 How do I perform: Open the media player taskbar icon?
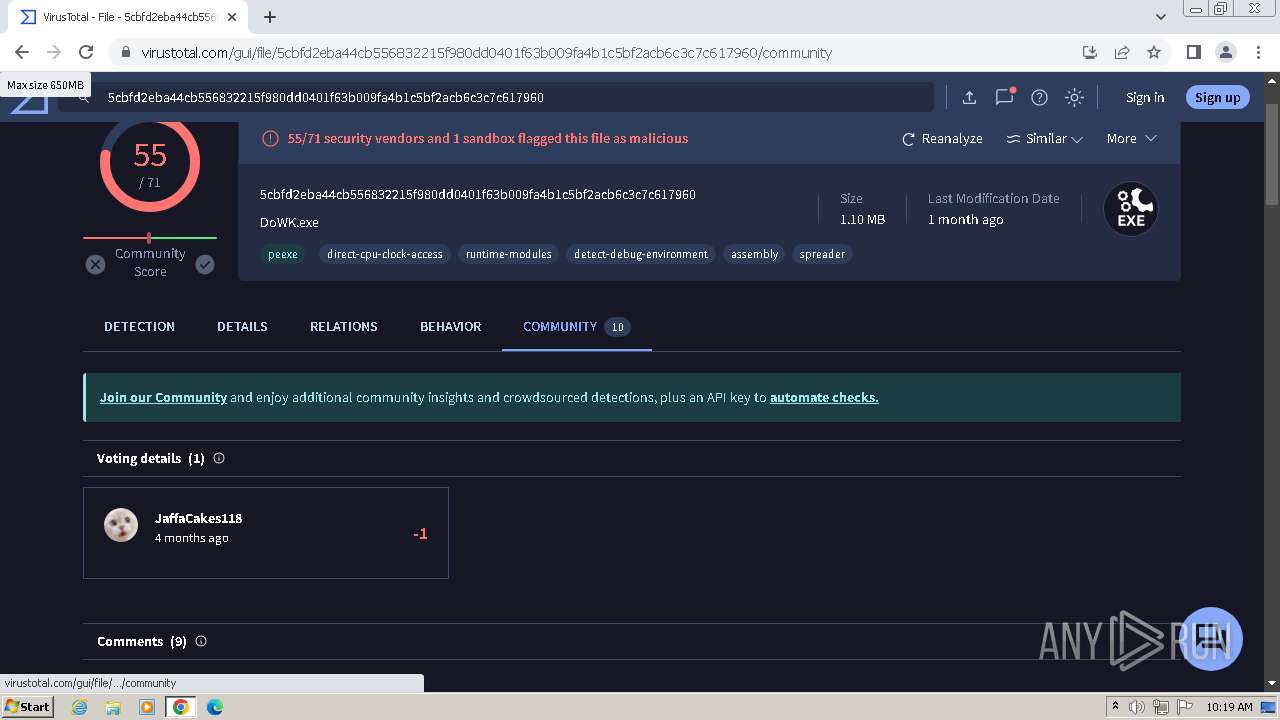[147, 707]
